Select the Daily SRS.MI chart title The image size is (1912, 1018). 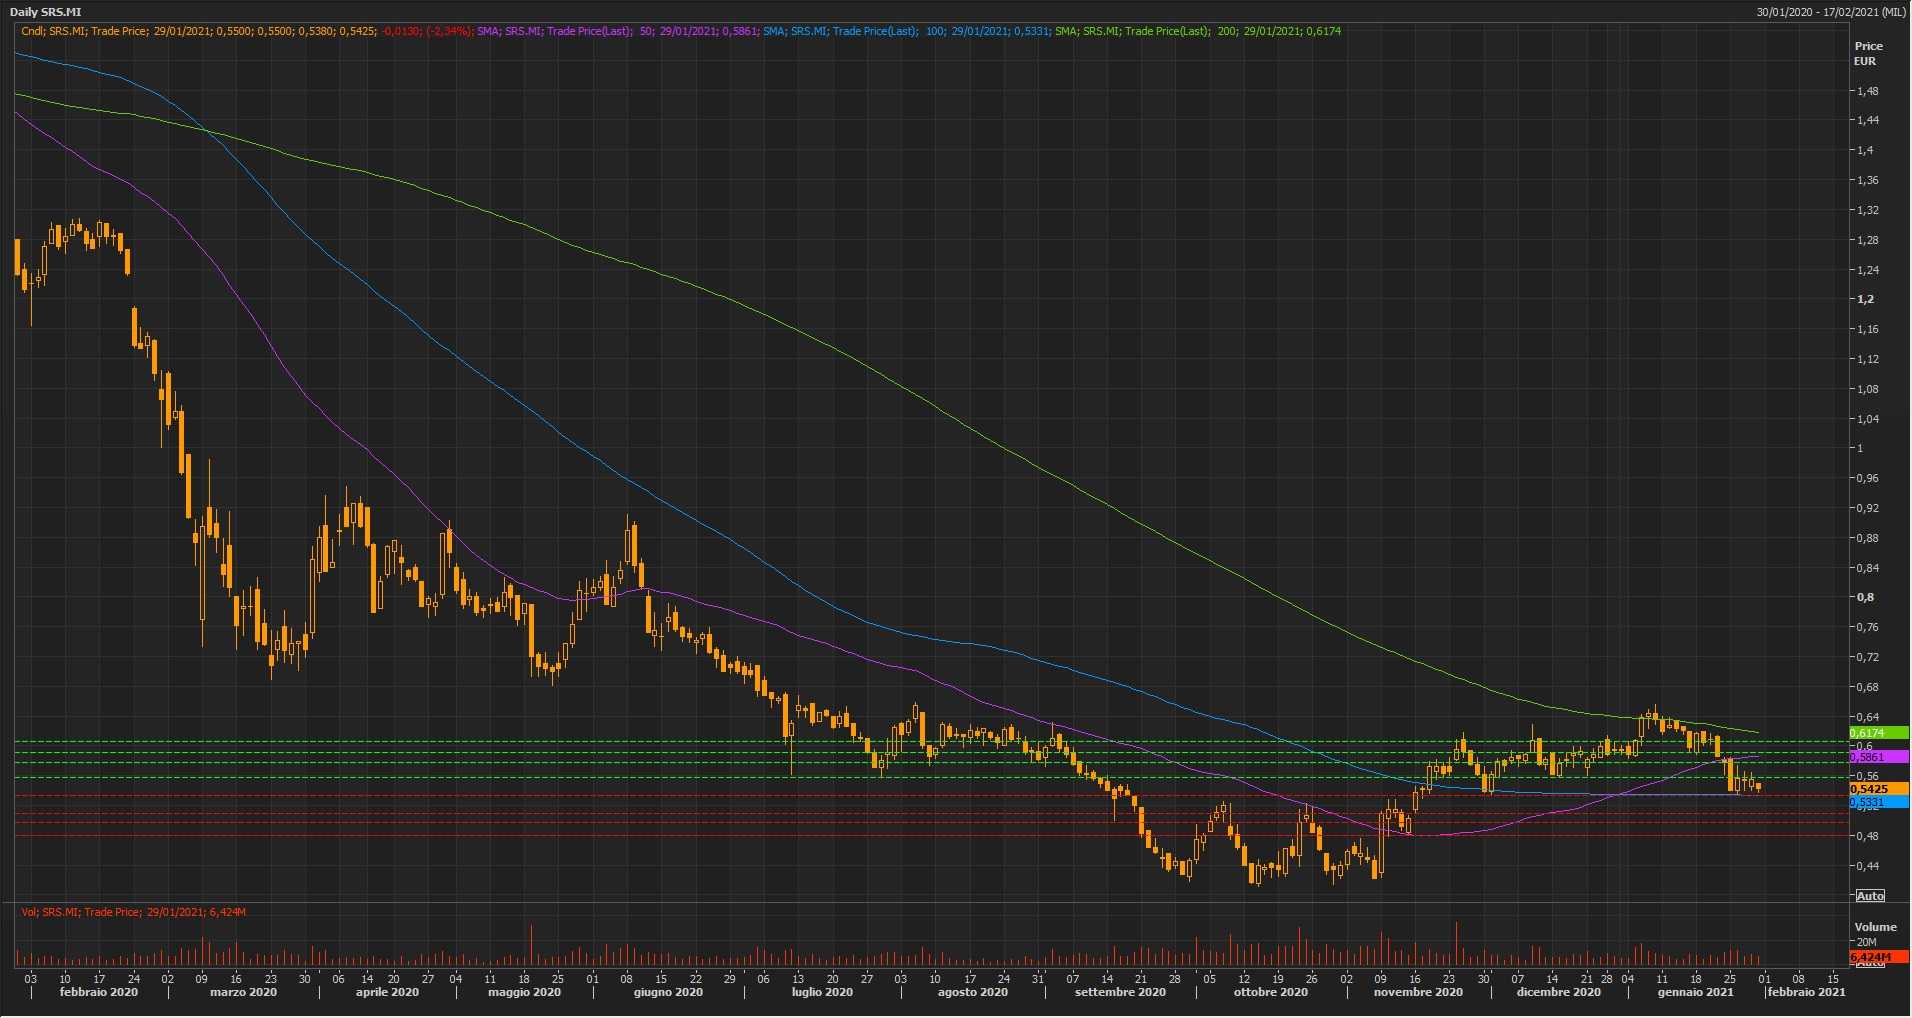(x=45, y=12)
